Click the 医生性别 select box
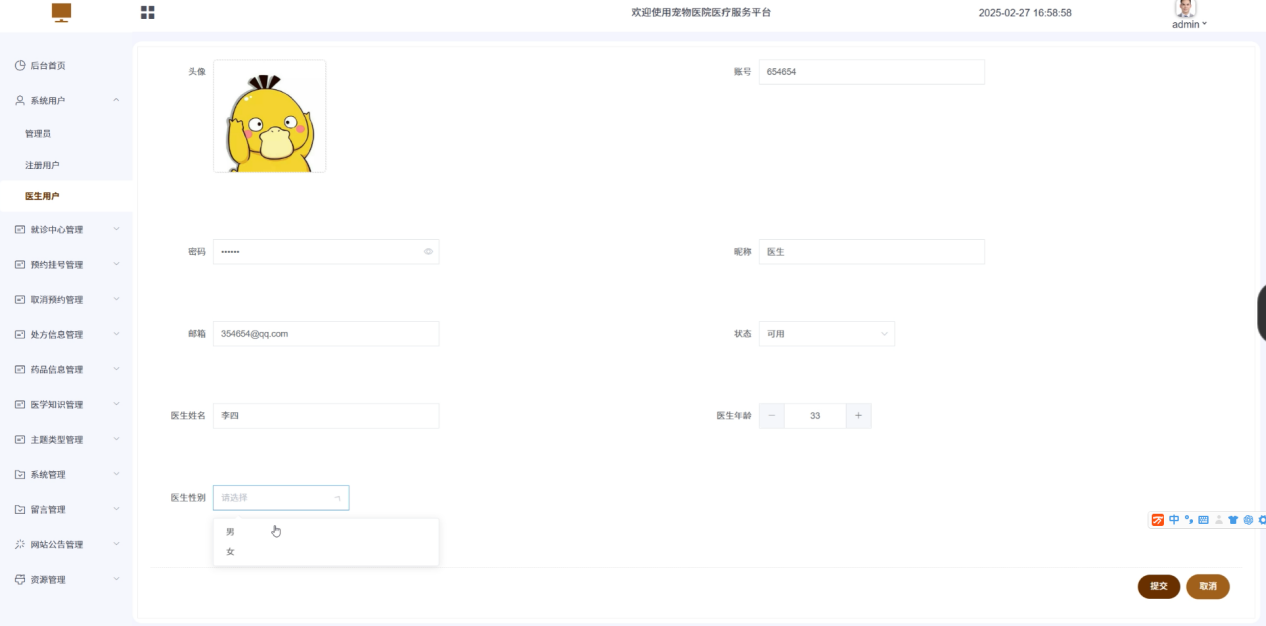Viewport: 1266px width, 626px height. 281,498
